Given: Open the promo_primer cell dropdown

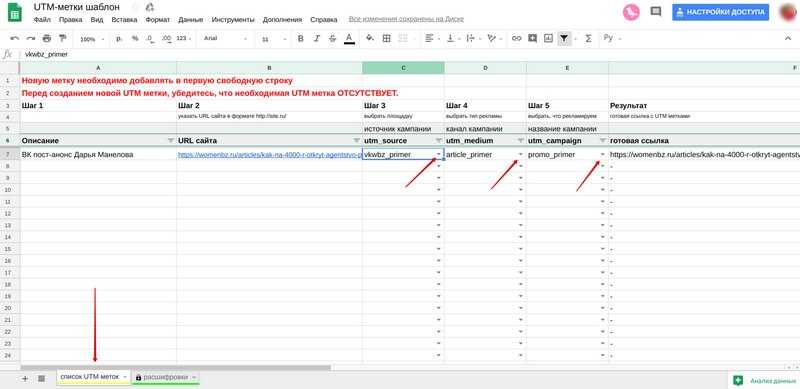Looking at the screenshot, I should point(603,154).
